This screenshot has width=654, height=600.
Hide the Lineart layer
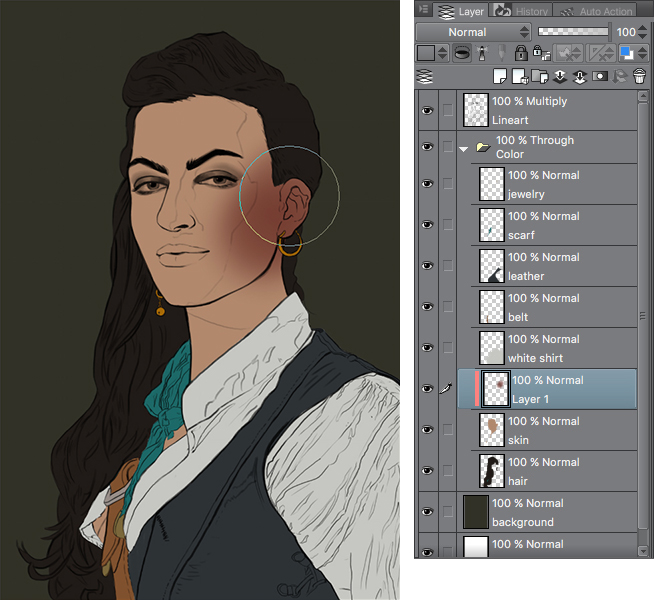pos(428,111)
